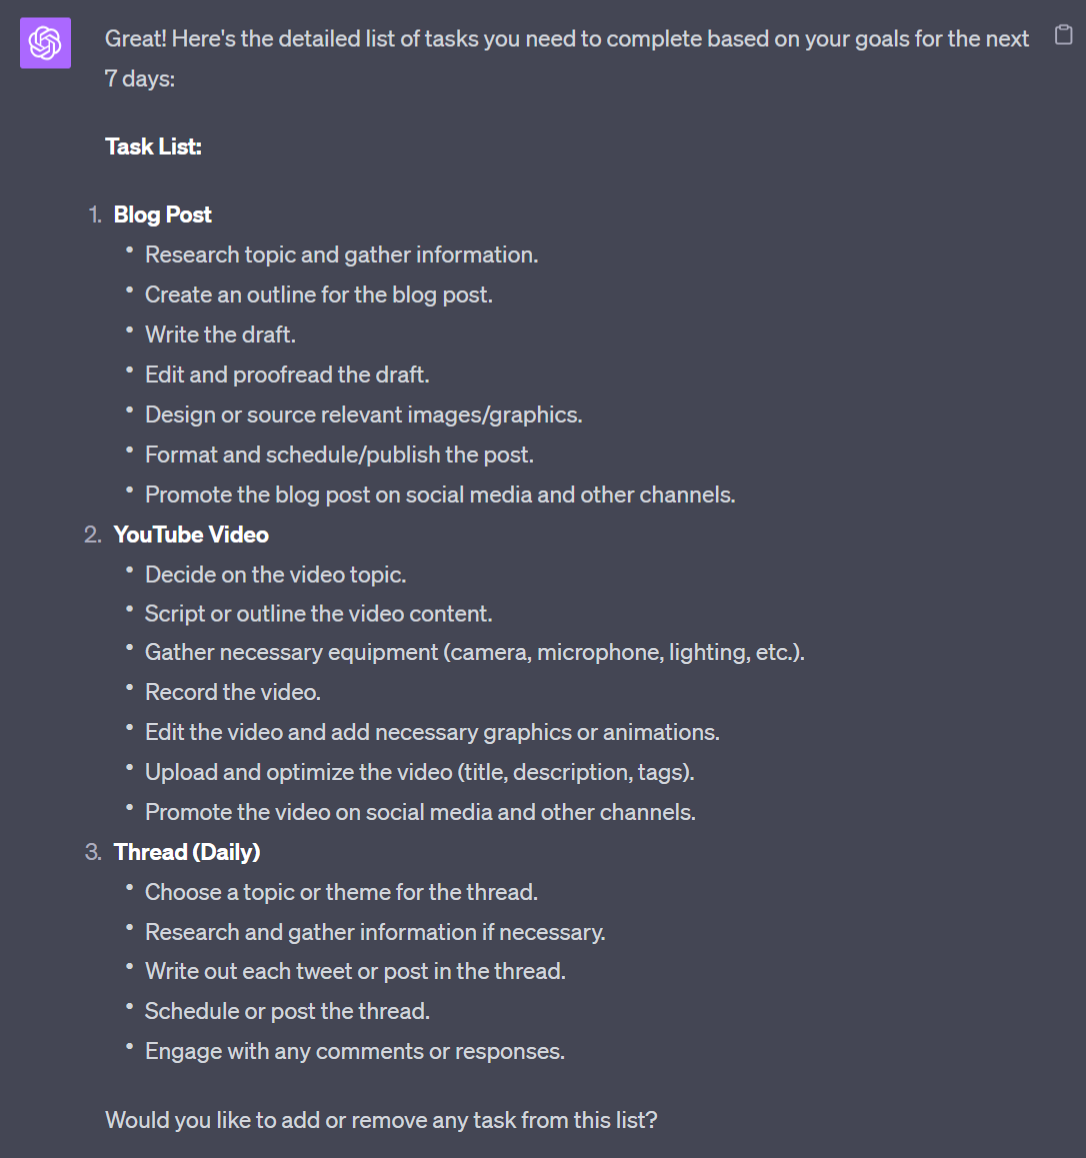Click "Upload and optimize the video" item
1086x1158 pixels.
pyautogui.click(x=419, y=772)
